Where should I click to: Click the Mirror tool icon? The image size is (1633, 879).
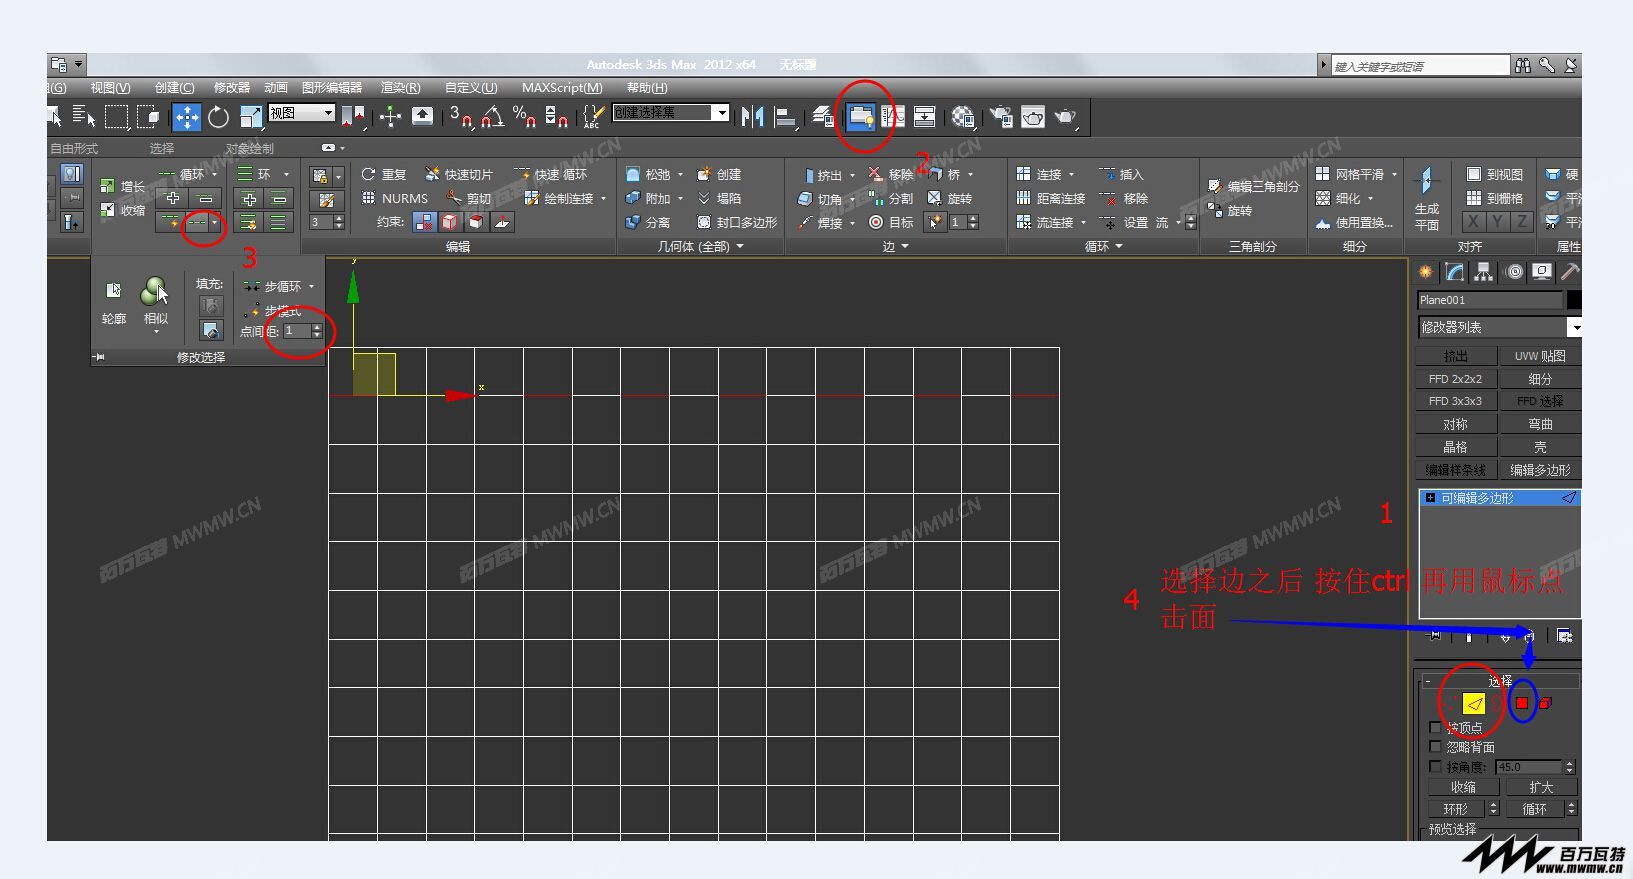click(x=752, y=117)
